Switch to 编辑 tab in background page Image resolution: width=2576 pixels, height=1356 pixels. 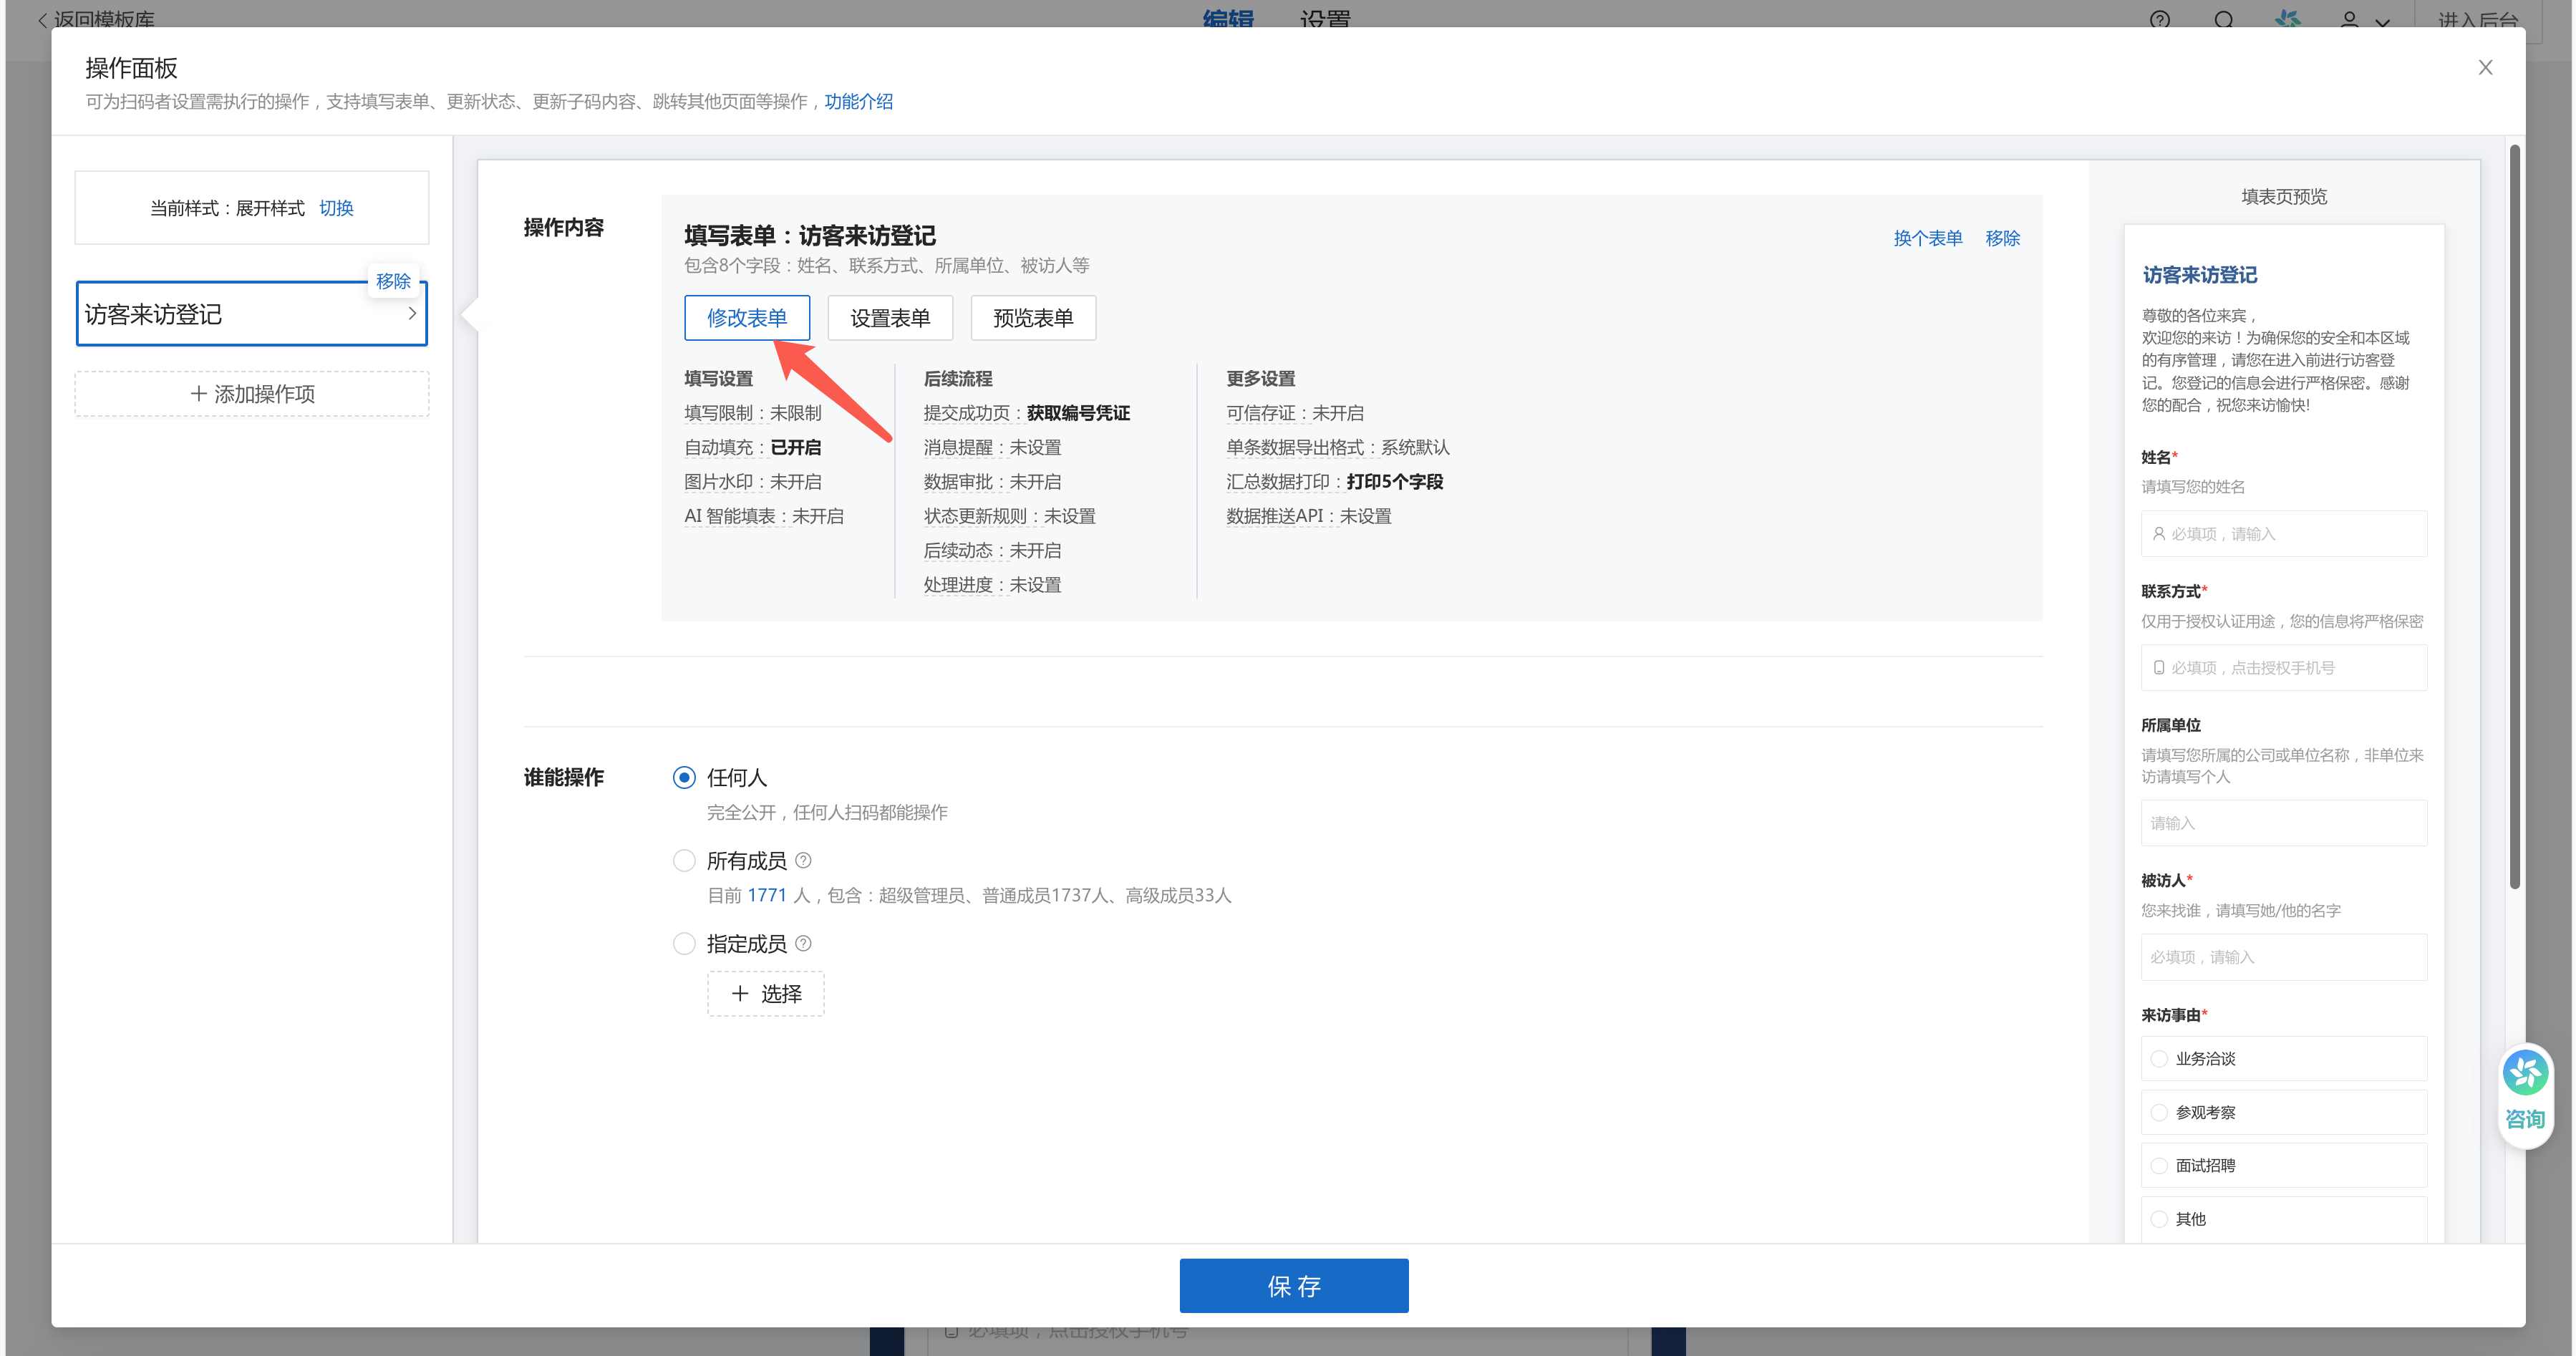(1228, 19)
